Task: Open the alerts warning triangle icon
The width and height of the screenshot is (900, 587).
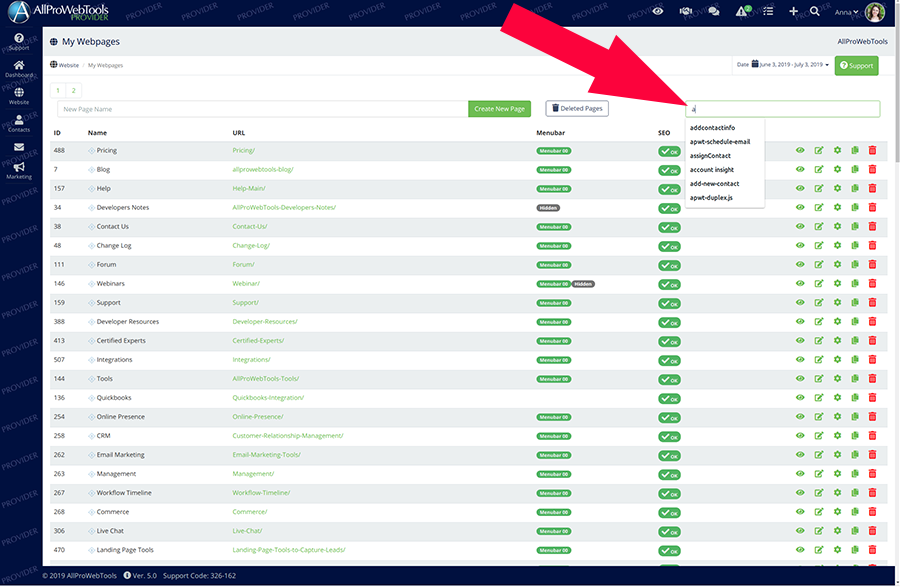Action: coord(743,11)
